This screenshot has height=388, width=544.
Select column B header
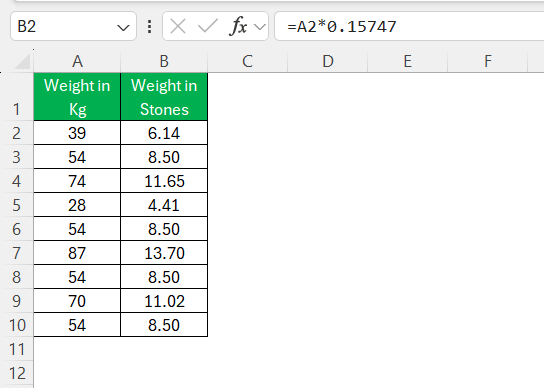pyautogui.click(x=164, y=61)
